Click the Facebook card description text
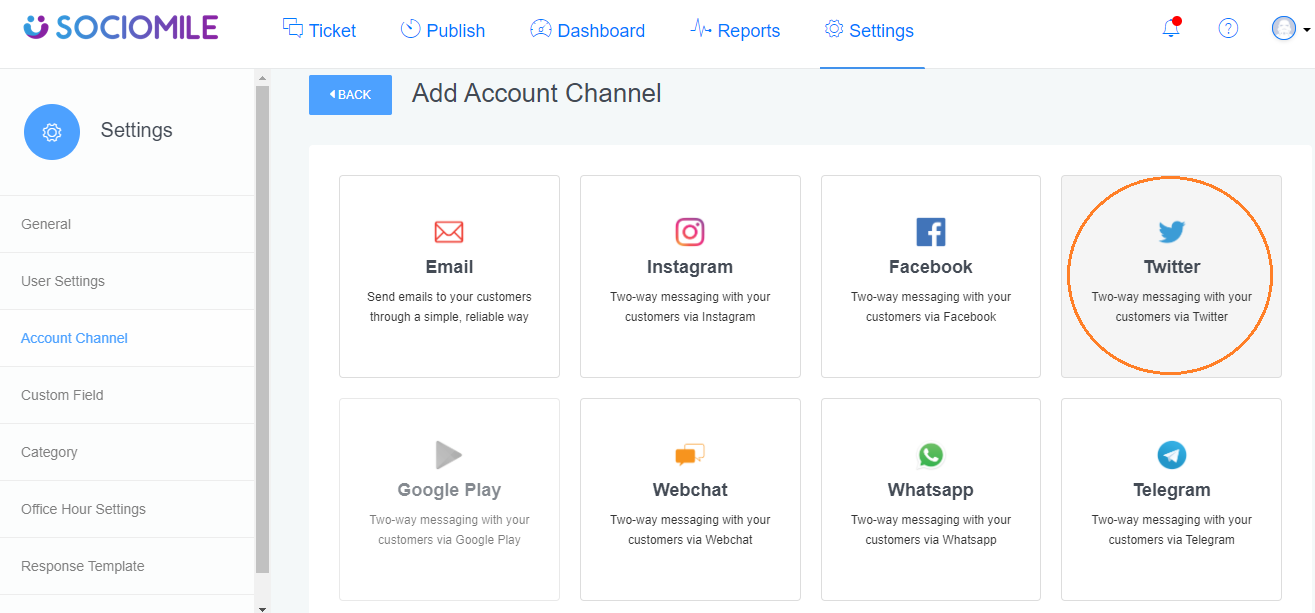 (931, 307)
